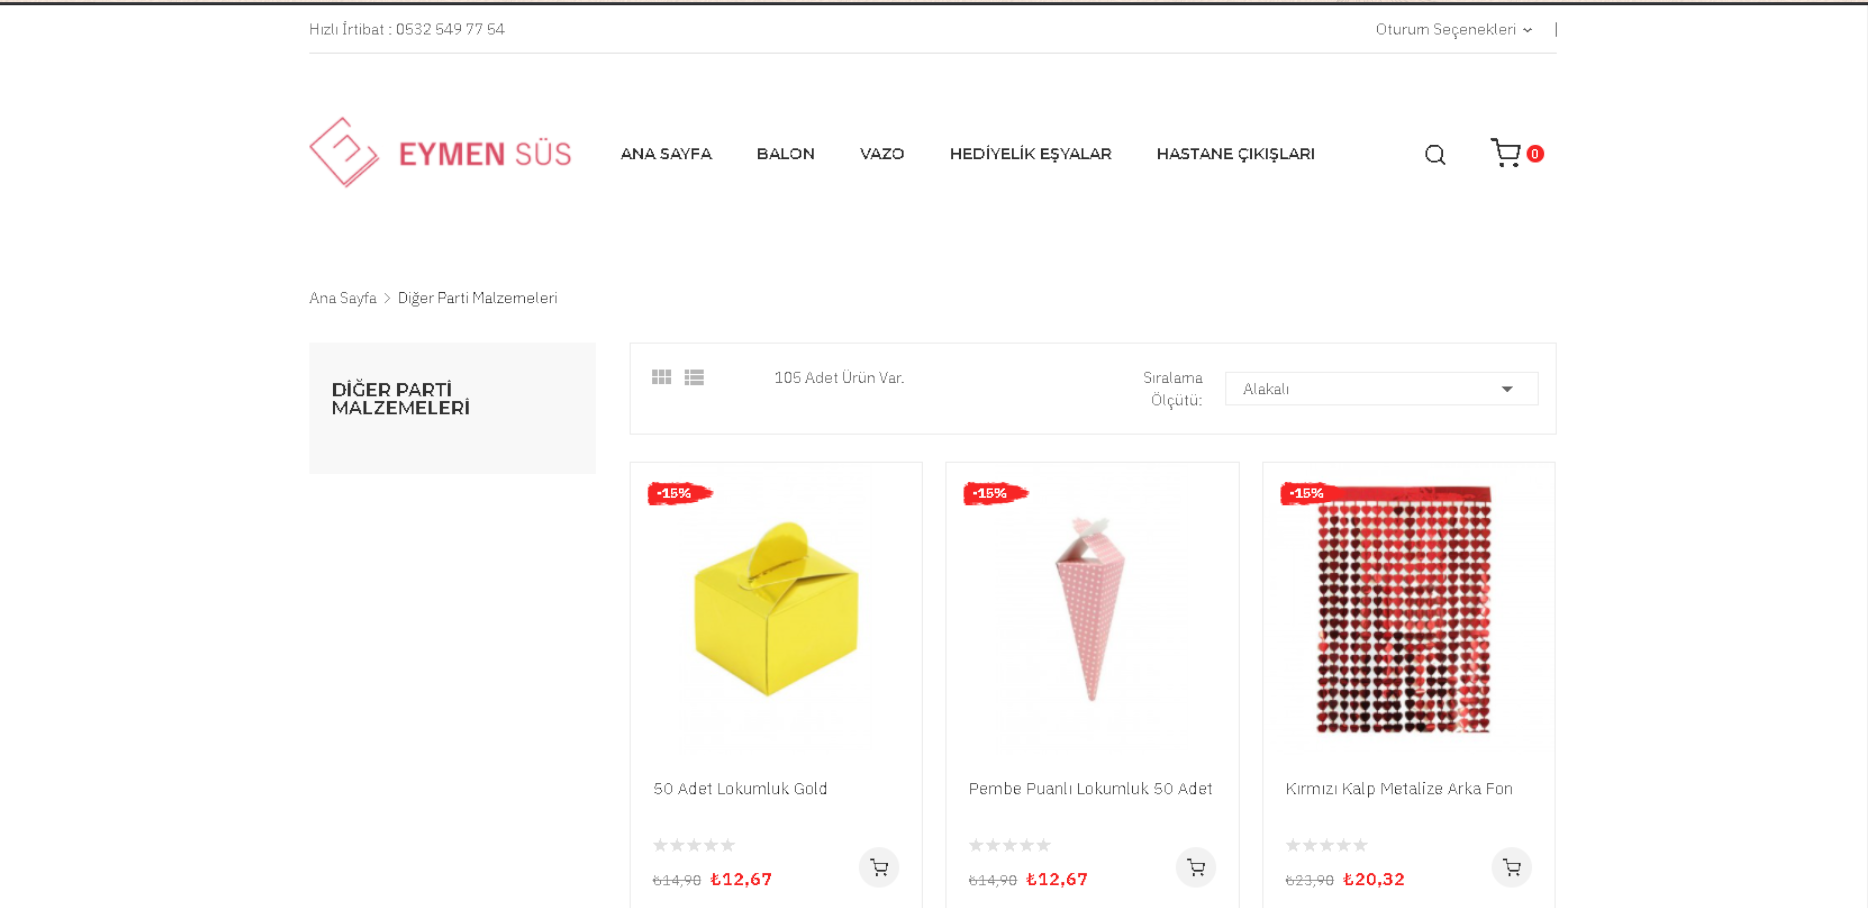Expand Oturum Seçenekleri dropdown
Viewport: 1868px width, 908px height.
pyautogui.click(x=1453, y=30)
